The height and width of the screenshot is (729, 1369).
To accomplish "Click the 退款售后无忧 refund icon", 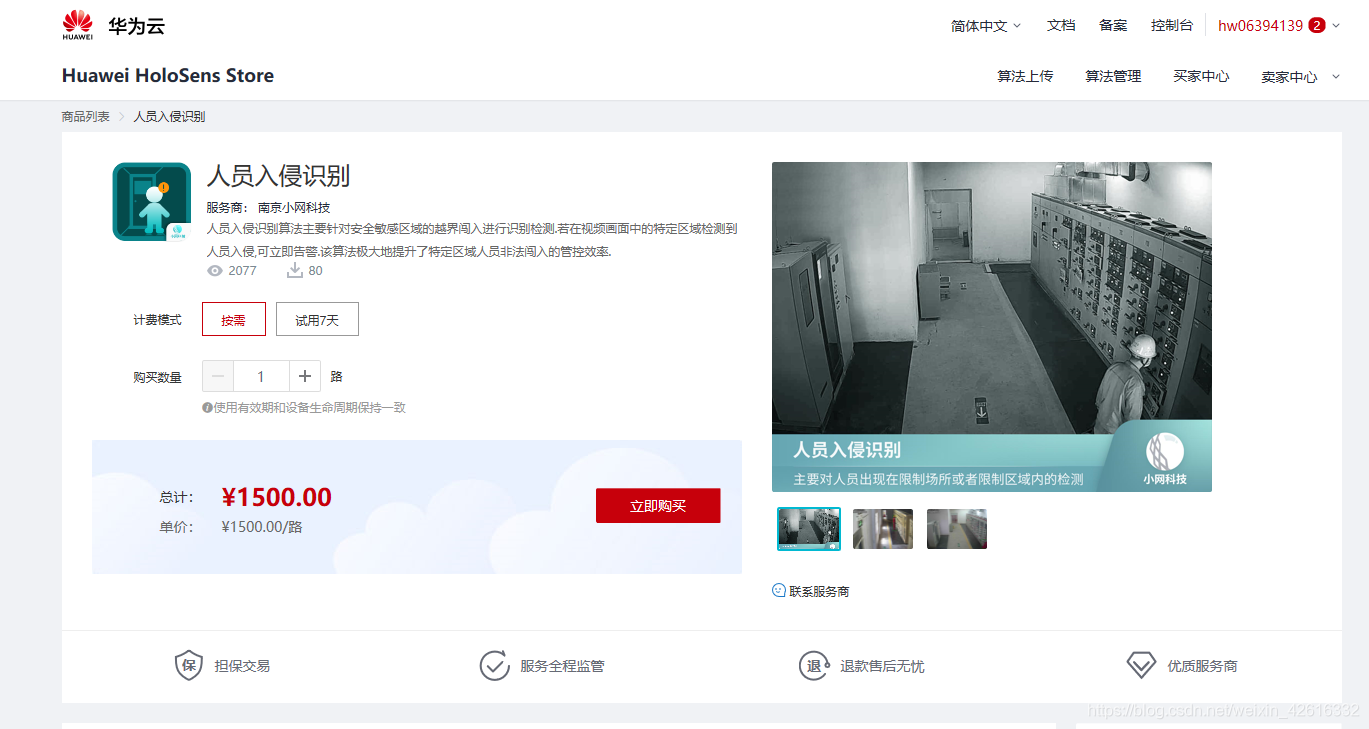I will (x=813, y=665).
